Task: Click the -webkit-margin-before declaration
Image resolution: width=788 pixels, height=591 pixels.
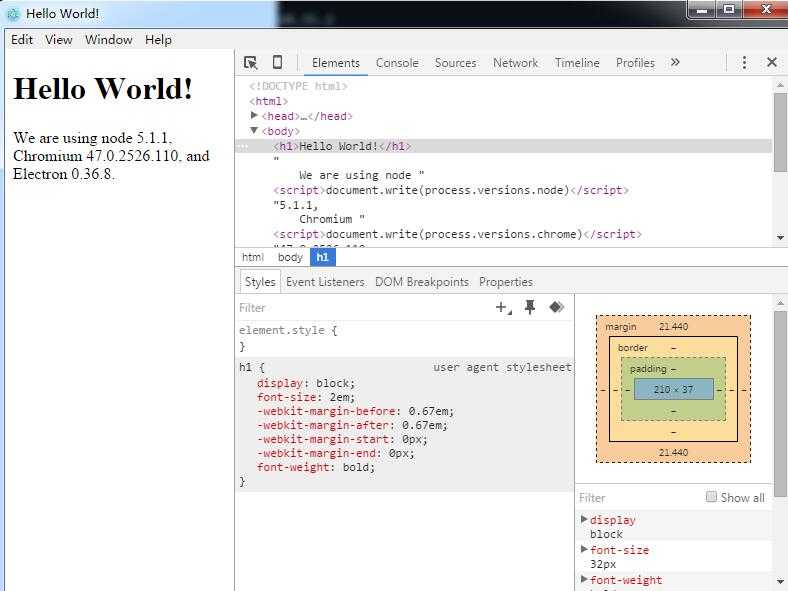Action: [355, 411]
